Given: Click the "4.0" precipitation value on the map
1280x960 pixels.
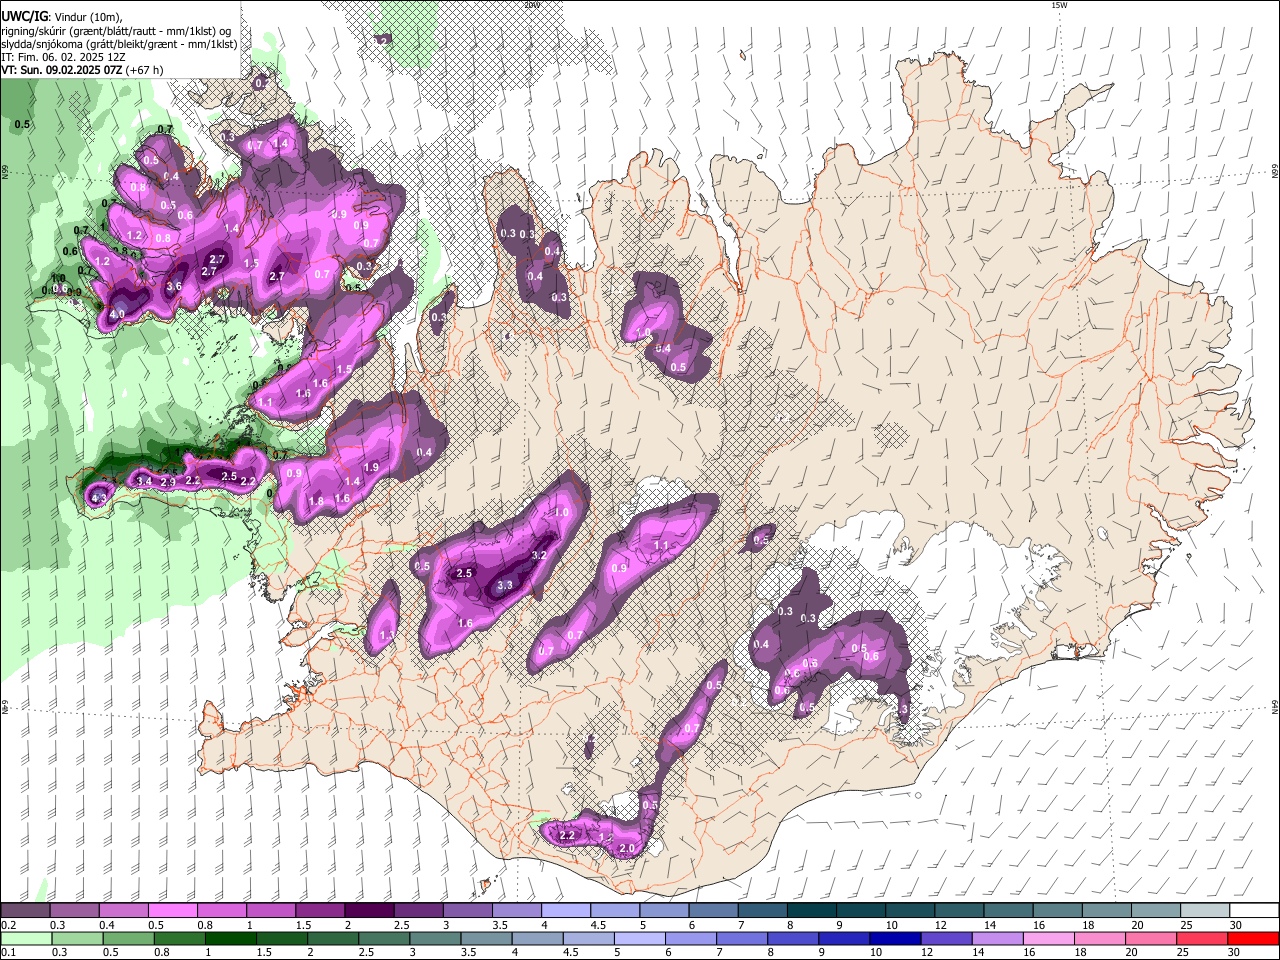Looking at the screenshot, I should click(117, 314).
